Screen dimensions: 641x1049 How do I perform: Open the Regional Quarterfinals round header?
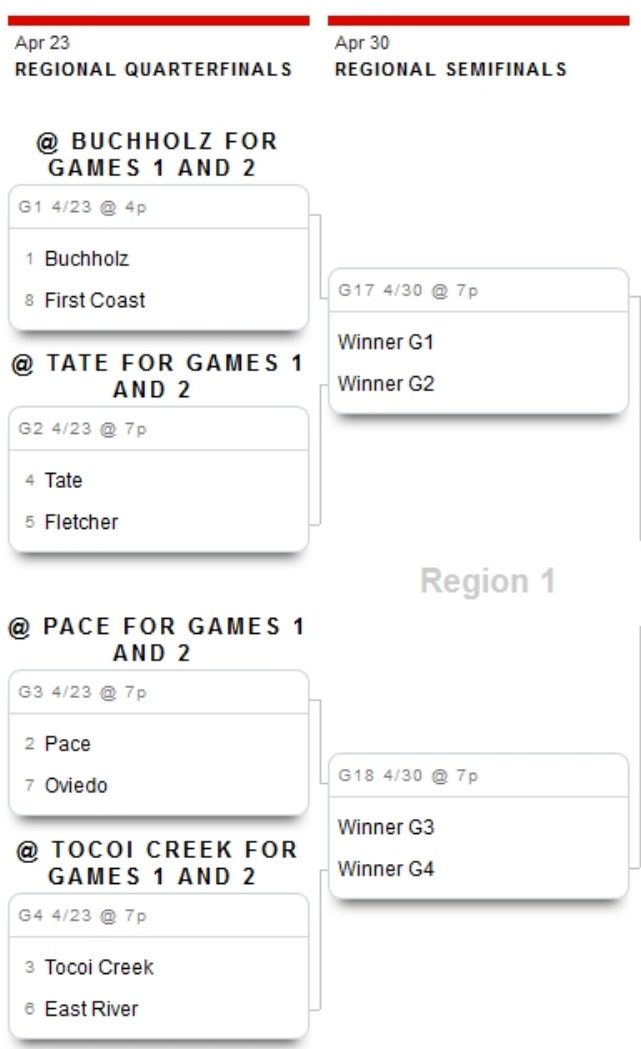[153, 70]
